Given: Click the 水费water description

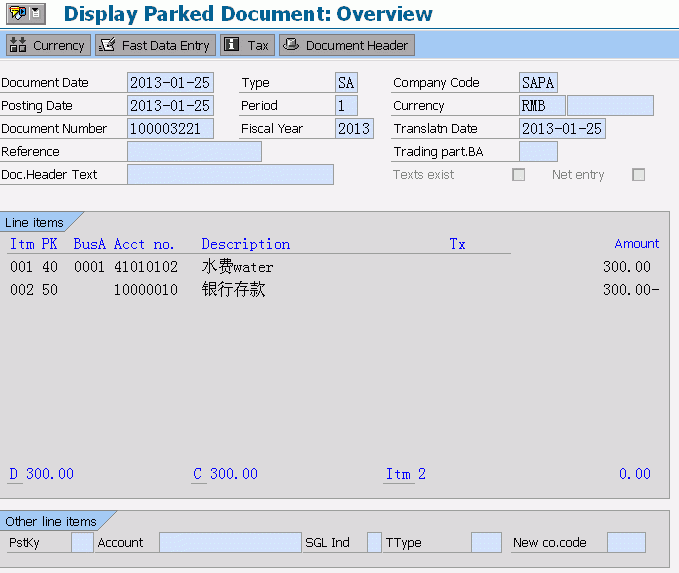Looking at the screenshot, I should click(237, 266).
